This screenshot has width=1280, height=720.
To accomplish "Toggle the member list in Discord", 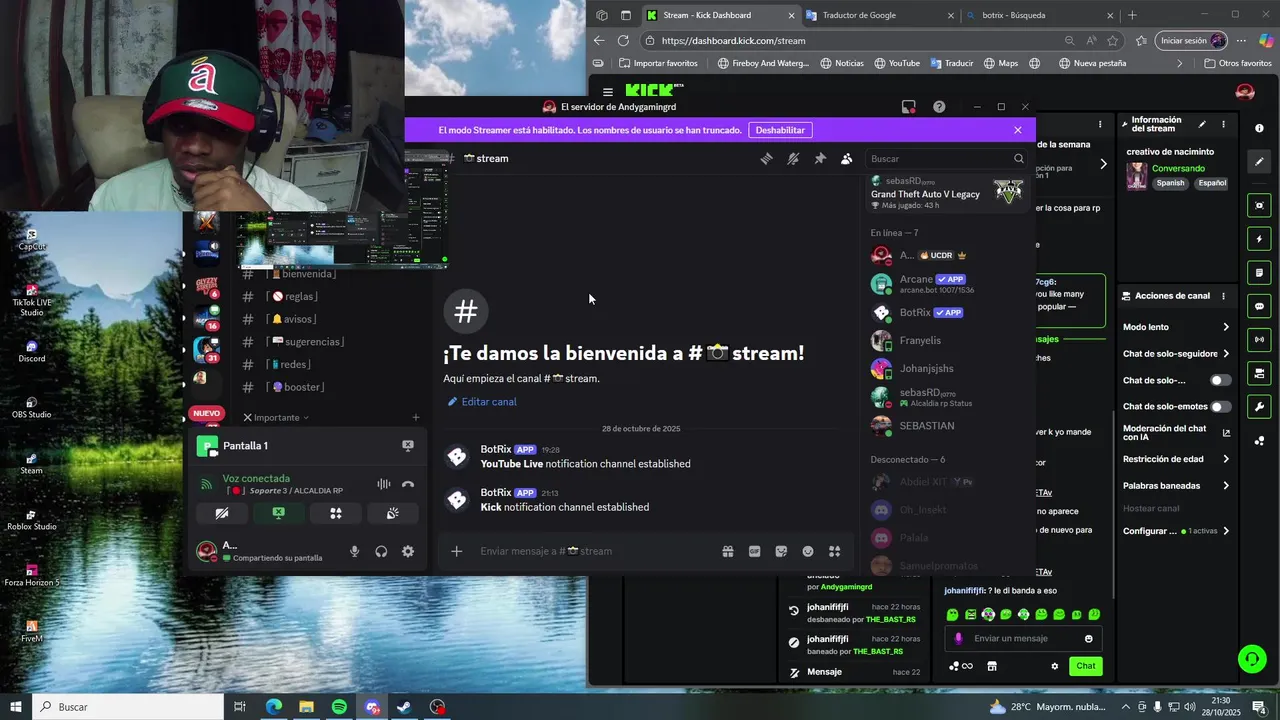I will (x=847, y=158).
